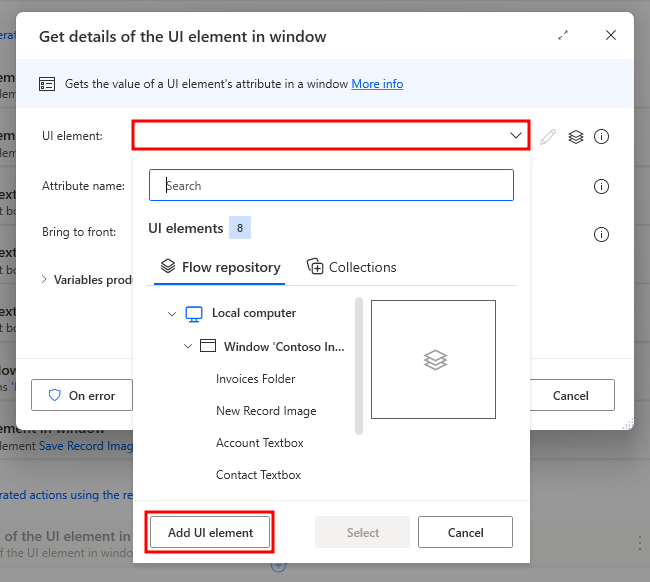Image resolution: width=650 pixels, height=582 pixels.
Task: Click Cancel in the Get details dialog
Action: pos(572,395)
